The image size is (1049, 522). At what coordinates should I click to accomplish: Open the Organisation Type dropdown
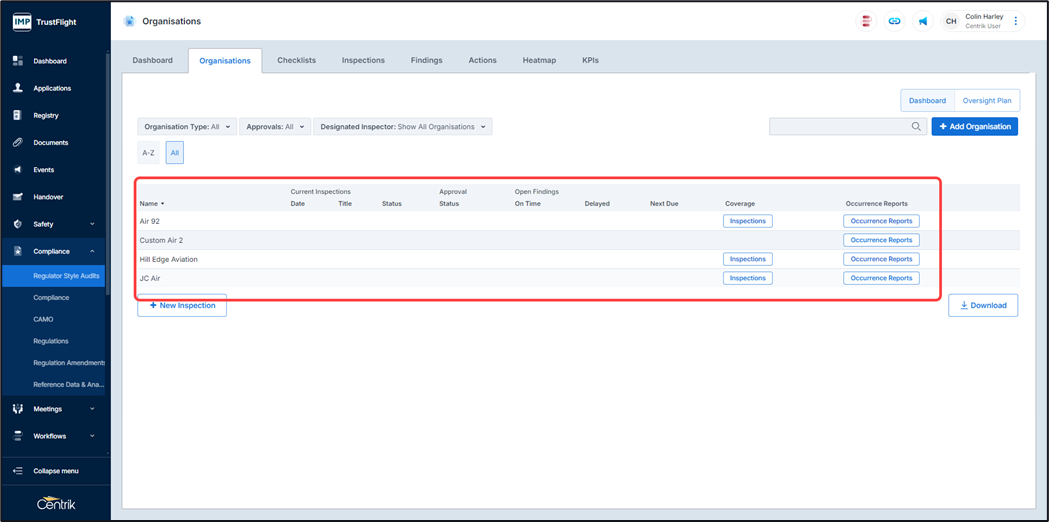click(187, 127)
